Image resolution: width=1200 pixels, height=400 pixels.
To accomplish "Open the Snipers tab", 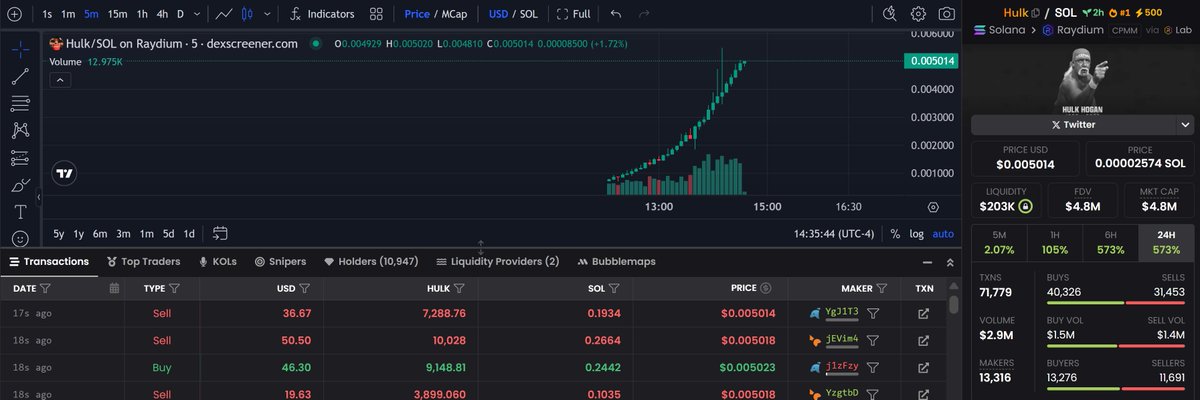I will coord(280,261).
